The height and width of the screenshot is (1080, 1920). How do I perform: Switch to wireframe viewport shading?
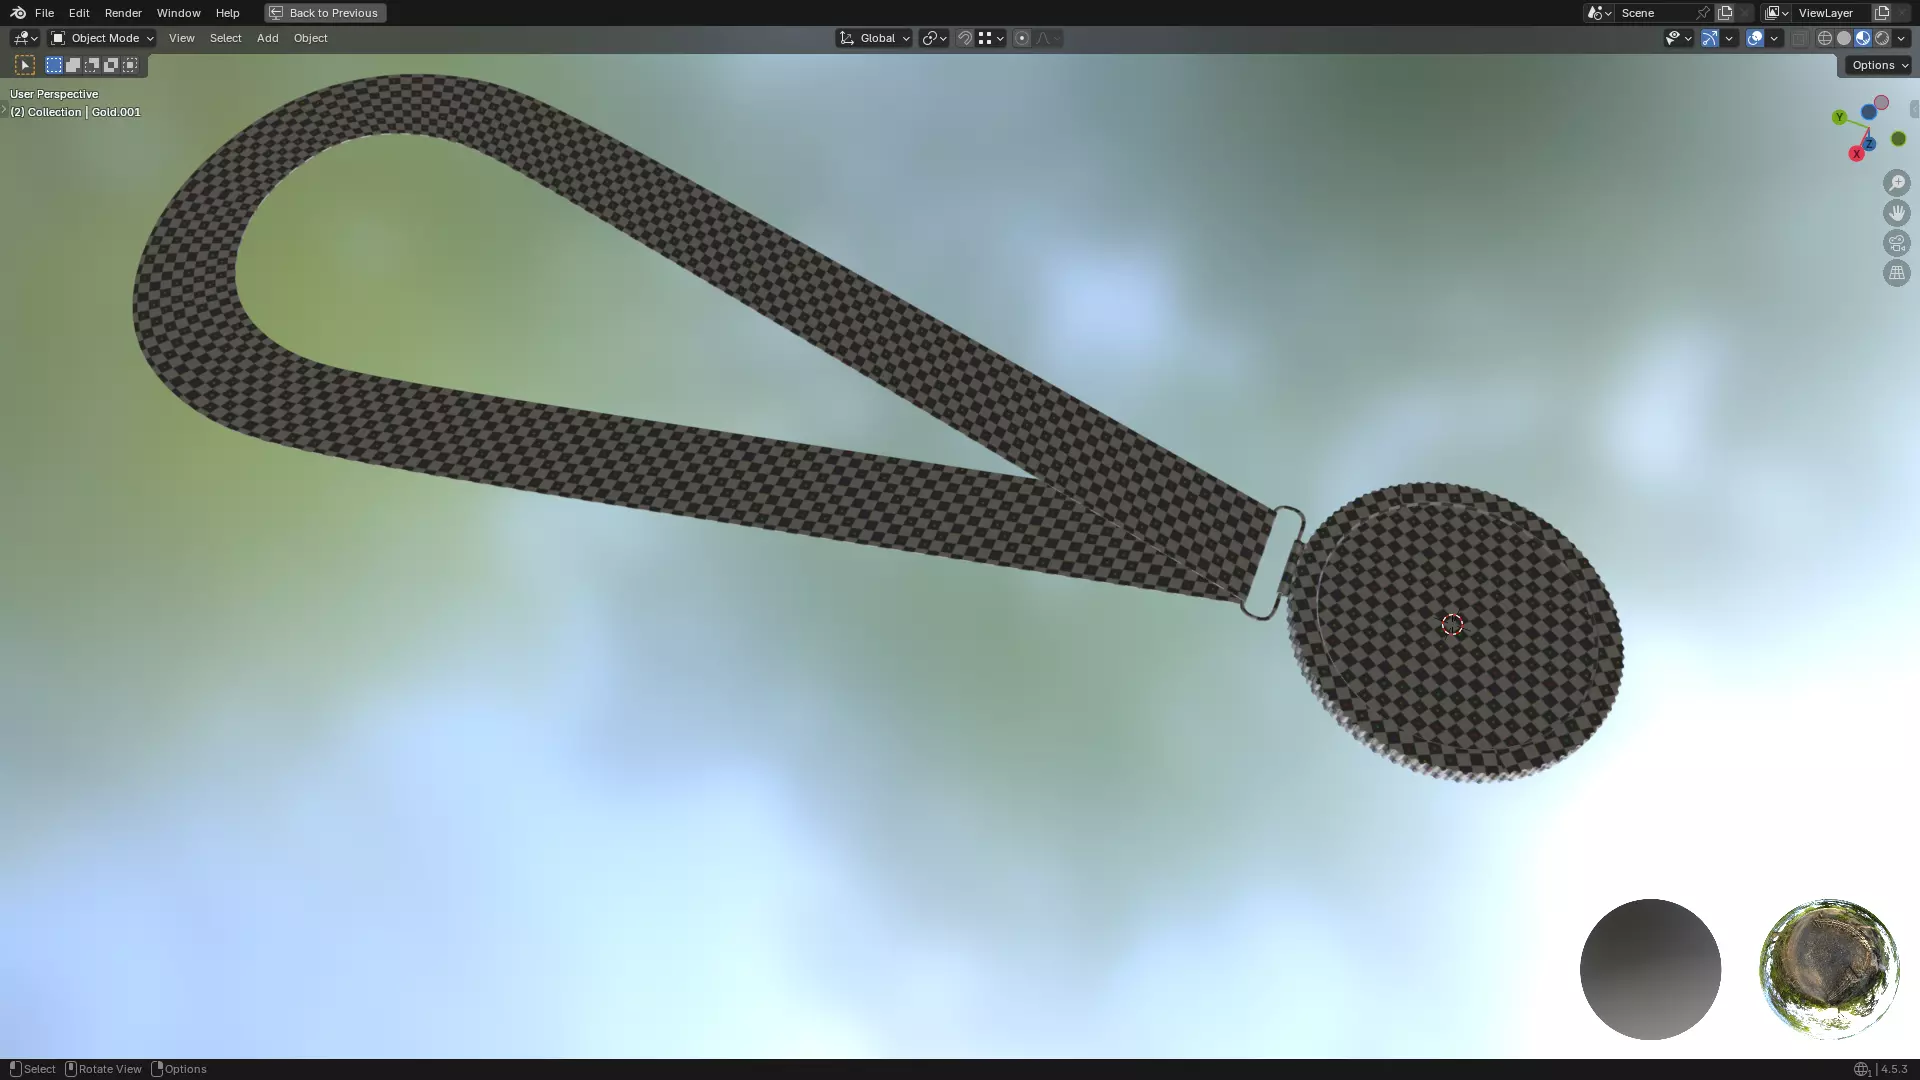pyautogui.click(x=1825, y=38)
